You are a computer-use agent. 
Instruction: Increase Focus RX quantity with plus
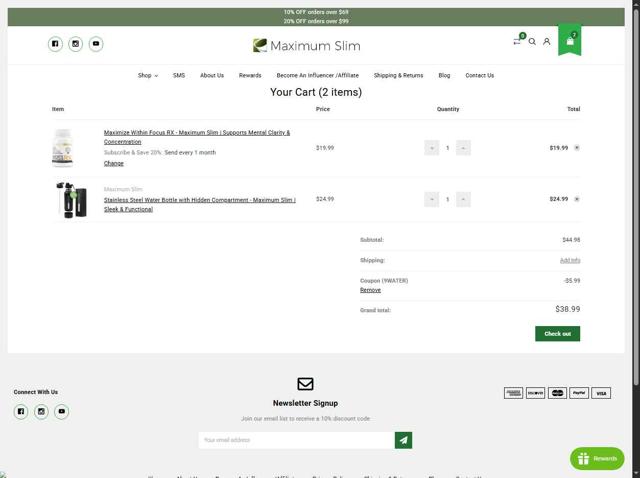(x=463, y=148)
